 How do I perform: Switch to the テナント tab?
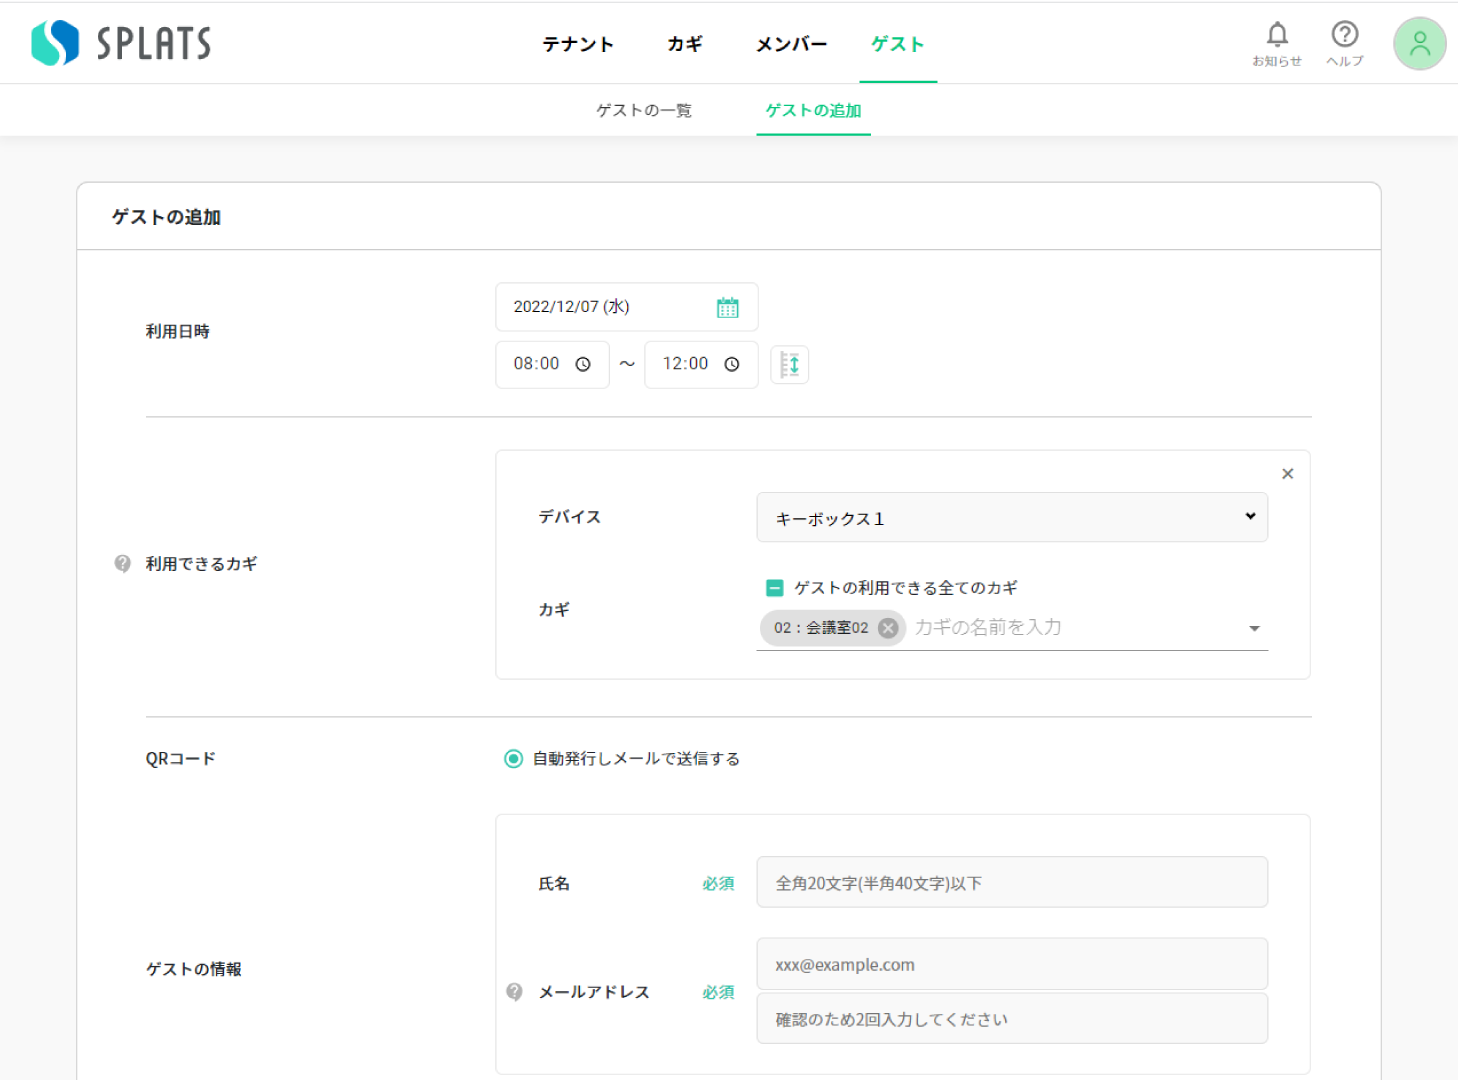577,43
